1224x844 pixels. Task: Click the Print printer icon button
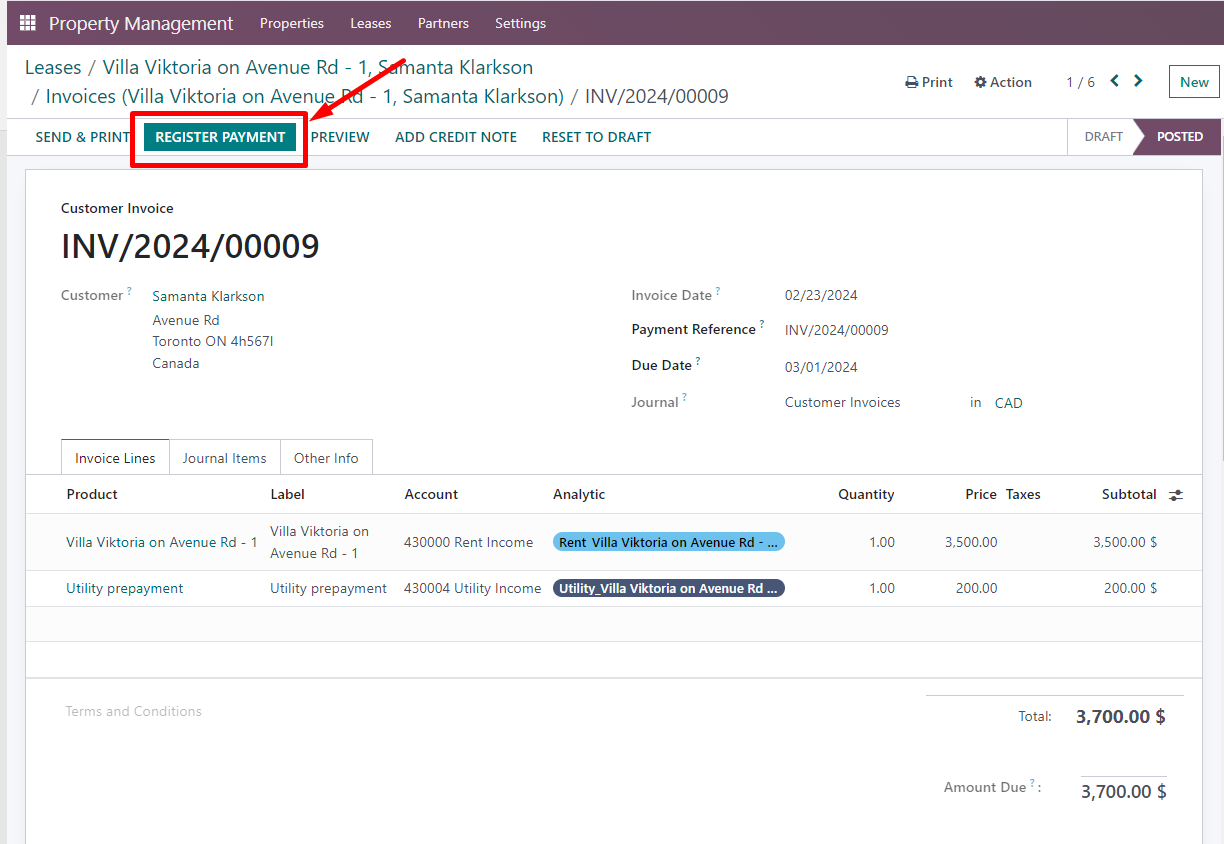point(929,82)
